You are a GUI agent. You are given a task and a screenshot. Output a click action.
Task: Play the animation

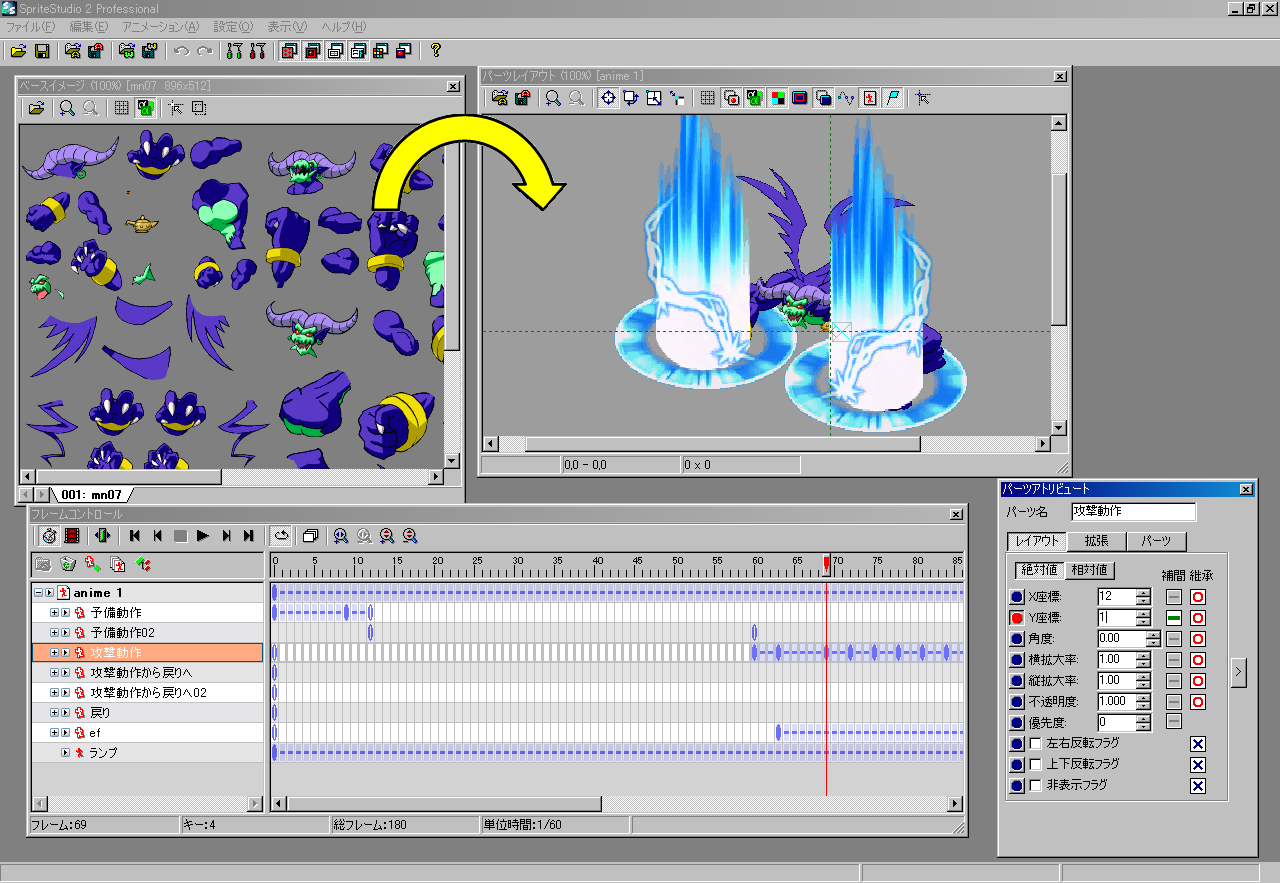[x=203, y=536]
